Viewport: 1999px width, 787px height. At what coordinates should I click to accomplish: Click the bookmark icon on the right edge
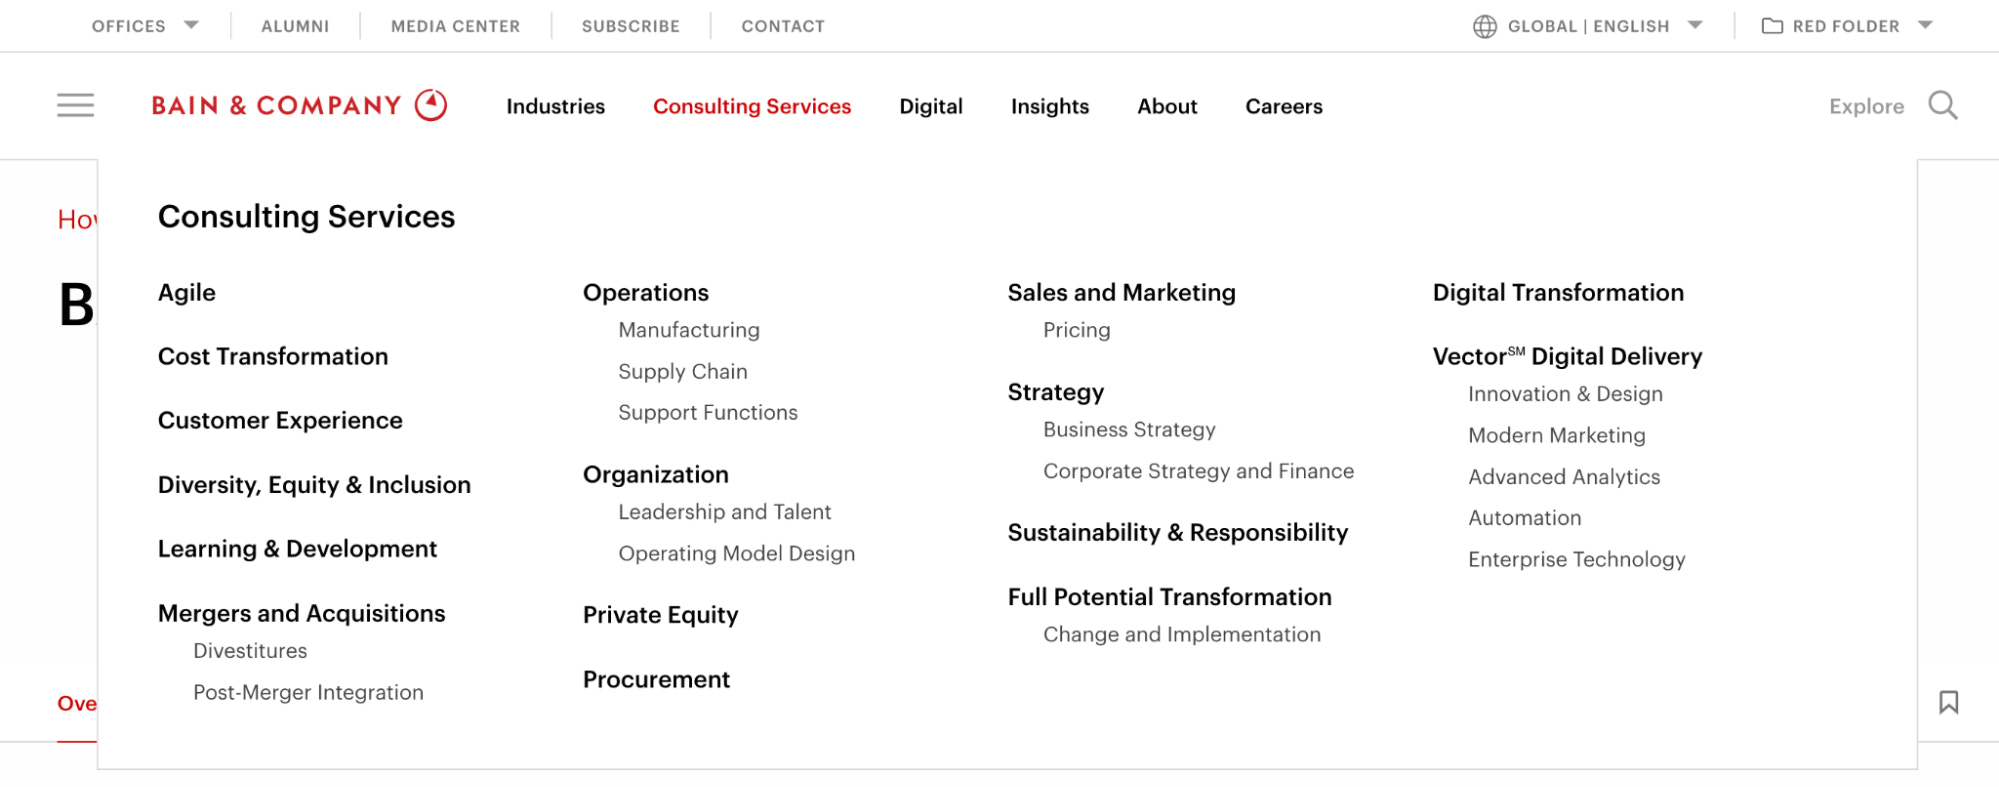[x=1948, y=702]
